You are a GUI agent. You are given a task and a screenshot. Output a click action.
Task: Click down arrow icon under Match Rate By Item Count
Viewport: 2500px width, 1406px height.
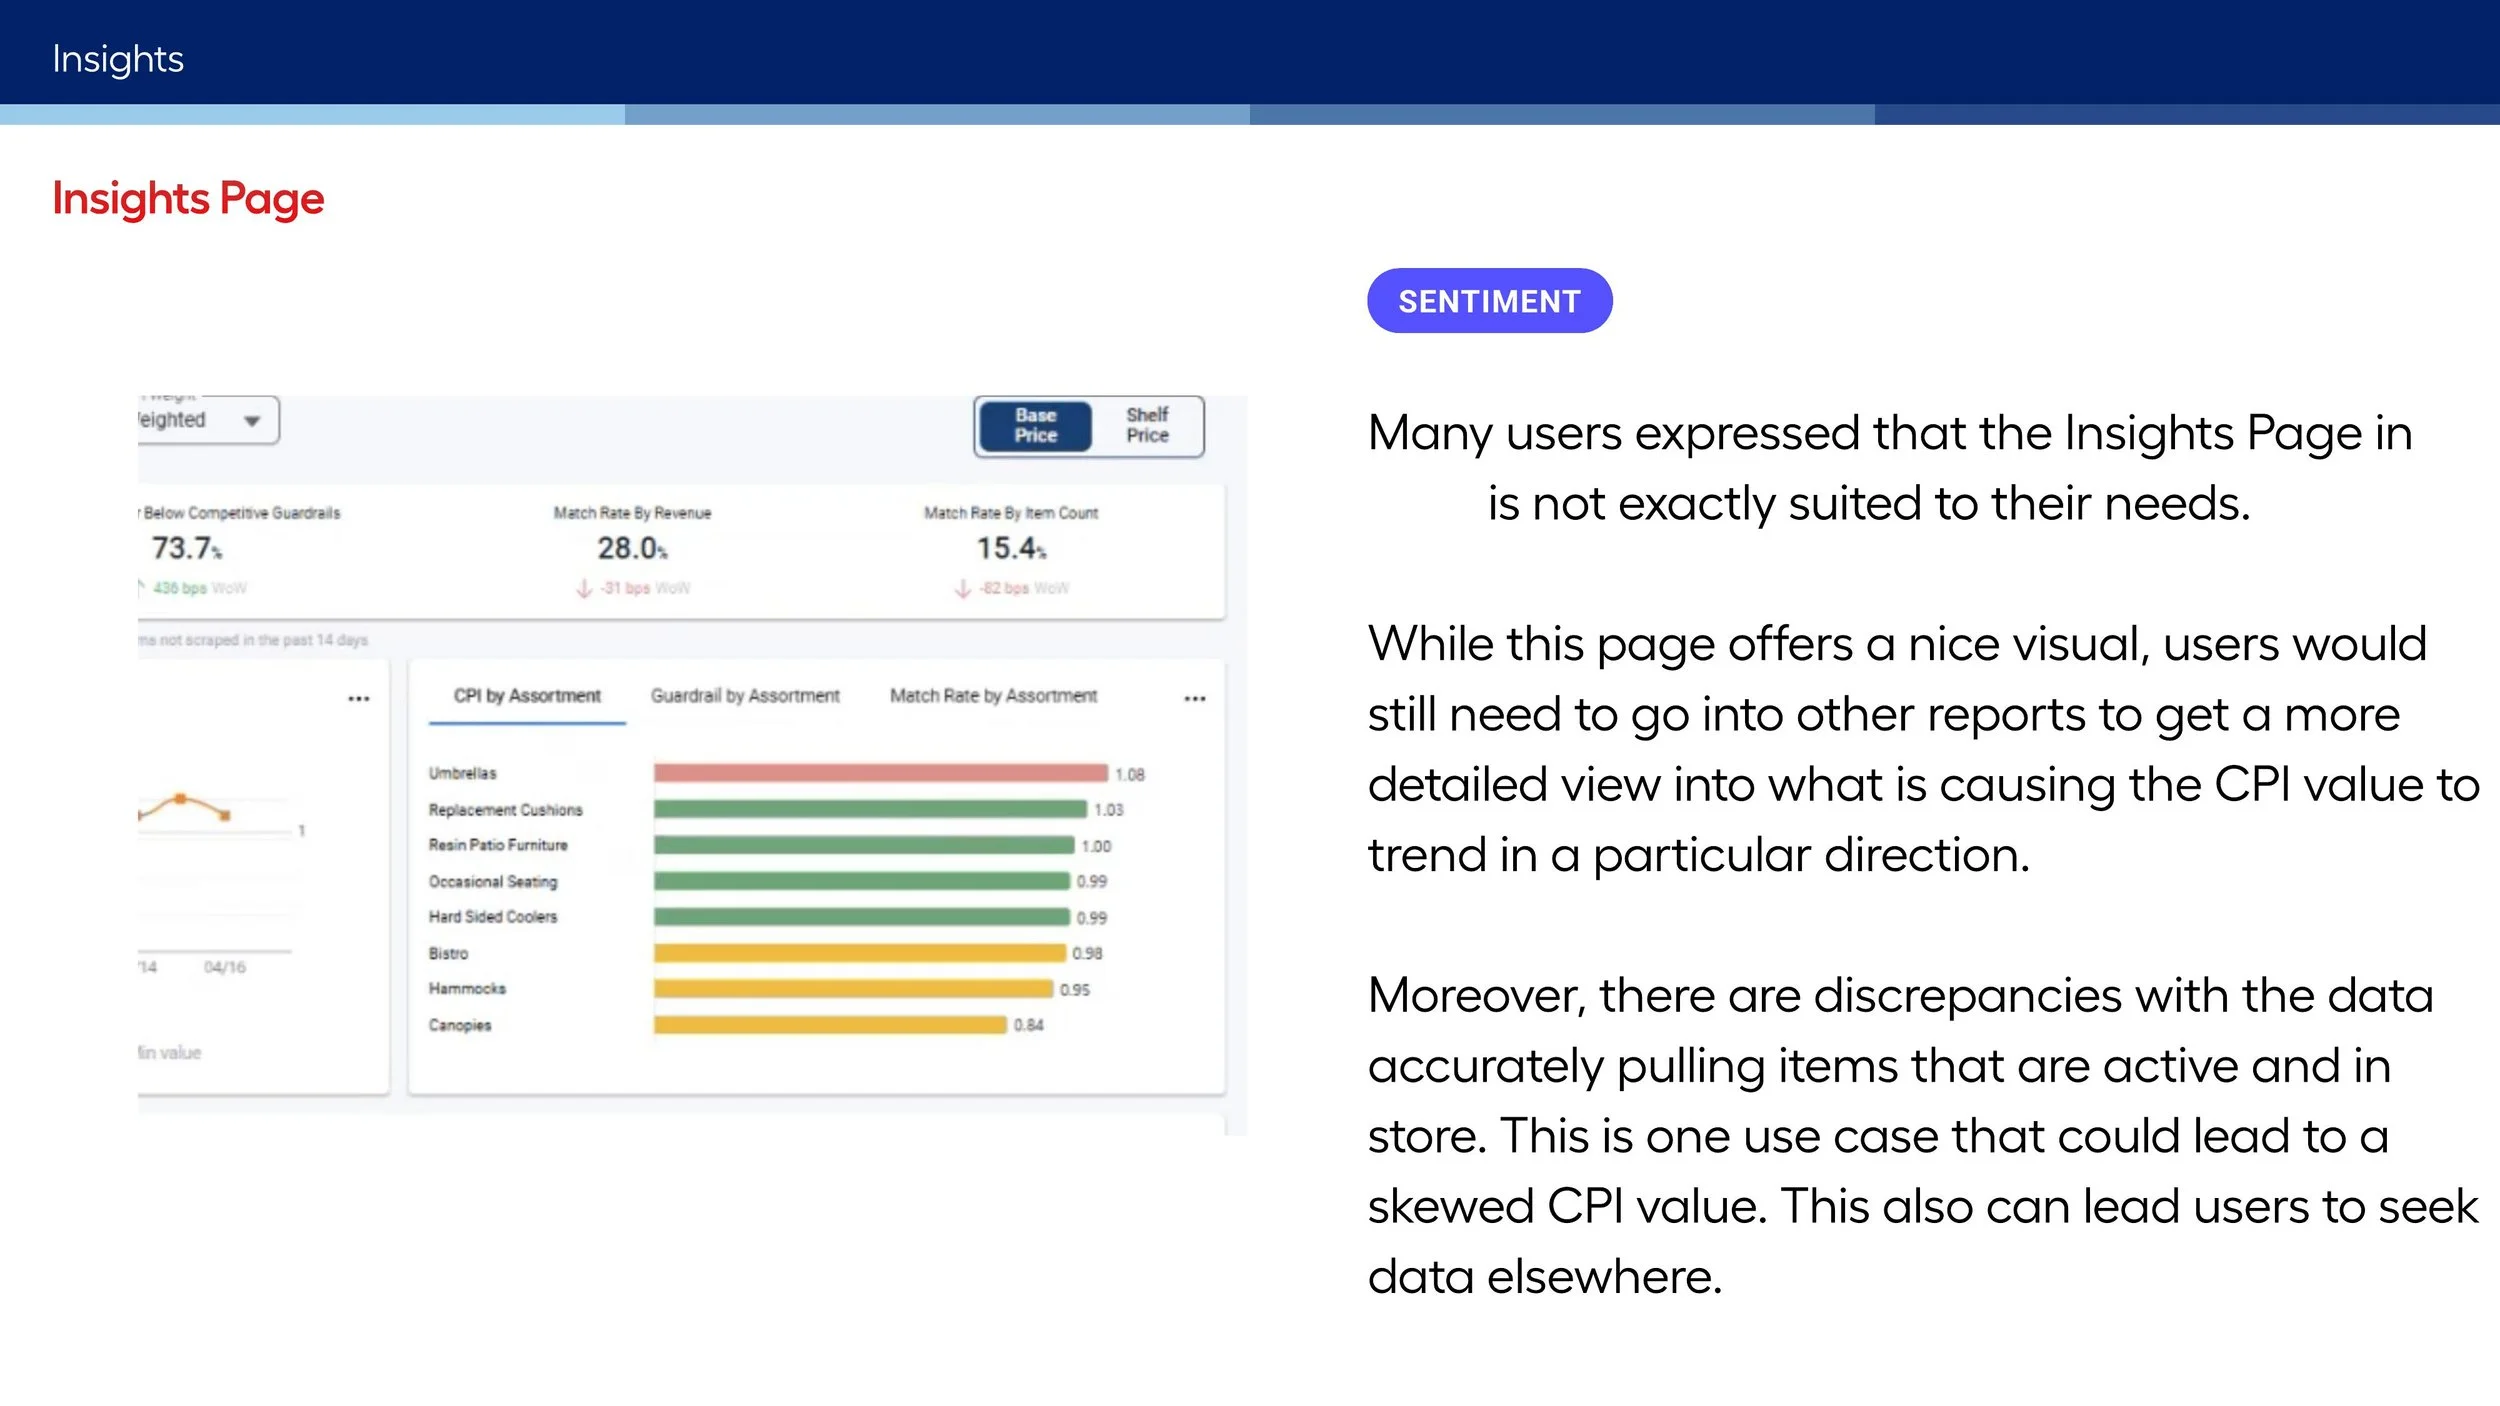963,589
